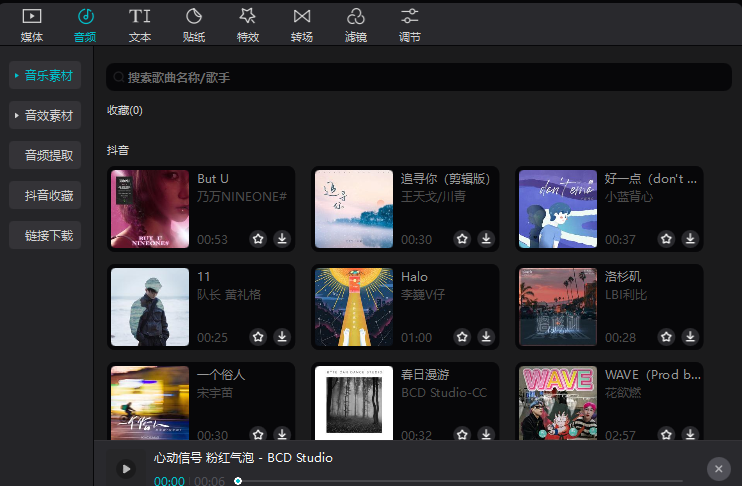The height and width of the screenshot is (486, 742).
Task: Favorite the song But U
Action: (258, 239)
